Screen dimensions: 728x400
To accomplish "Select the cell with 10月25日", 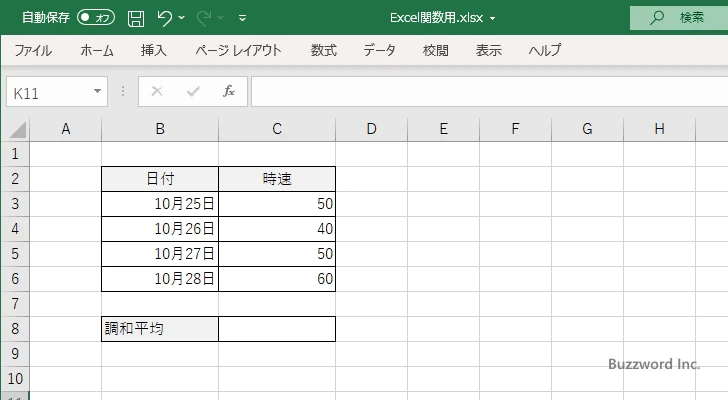I will click(160, 204).
